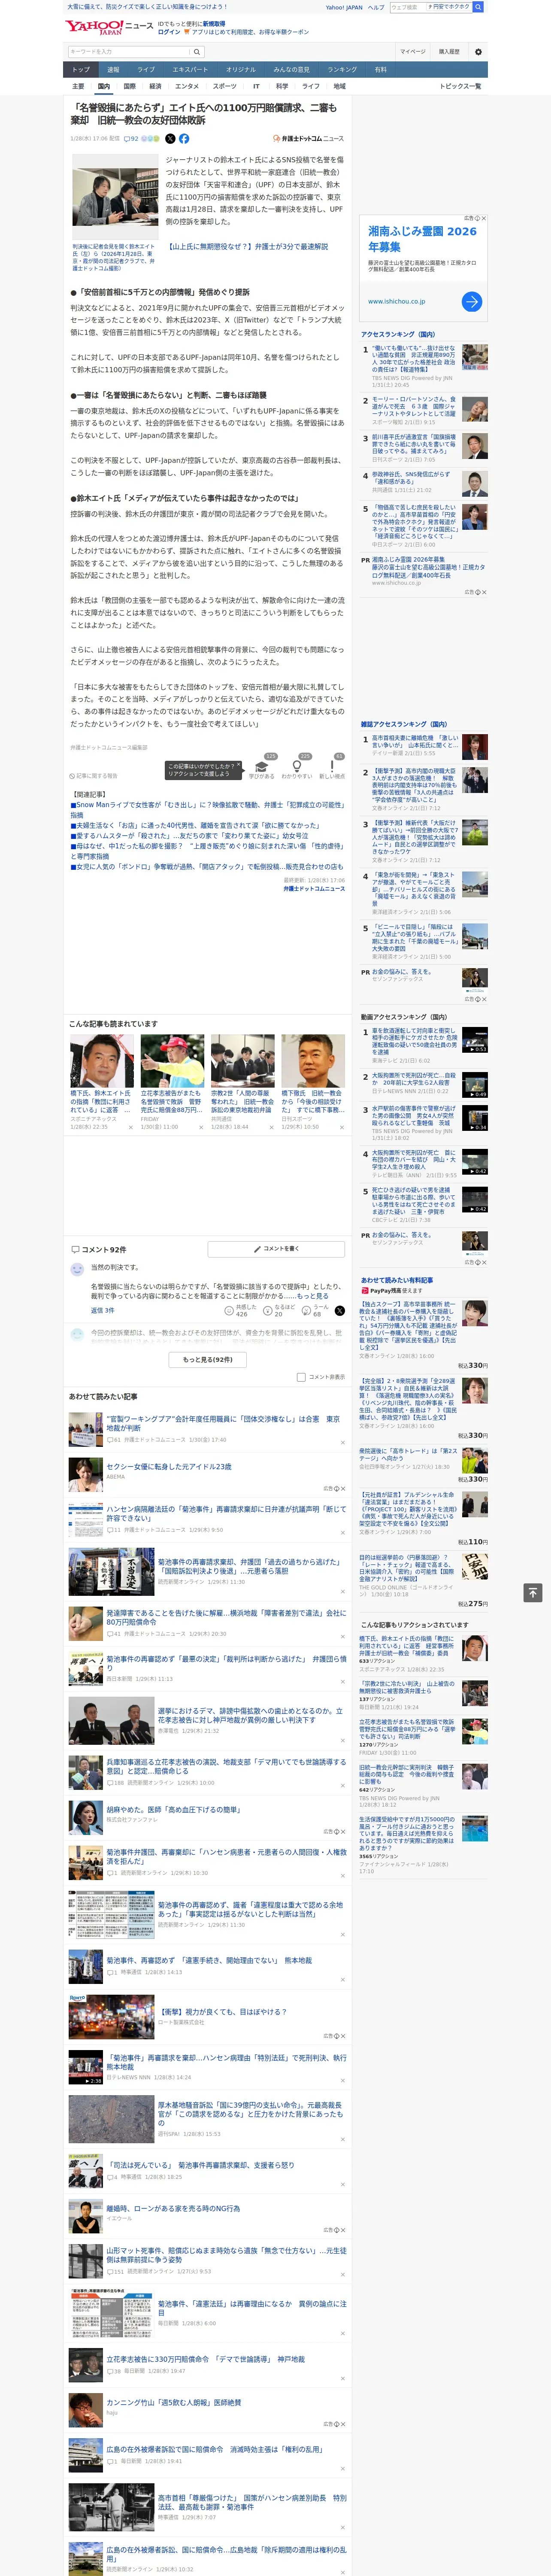This screenshot has height=2576, width=551.
Task: Open the 山上氏に無期懲役なぜ？ lawyer explanation link
Action: (x=248, y=246)
